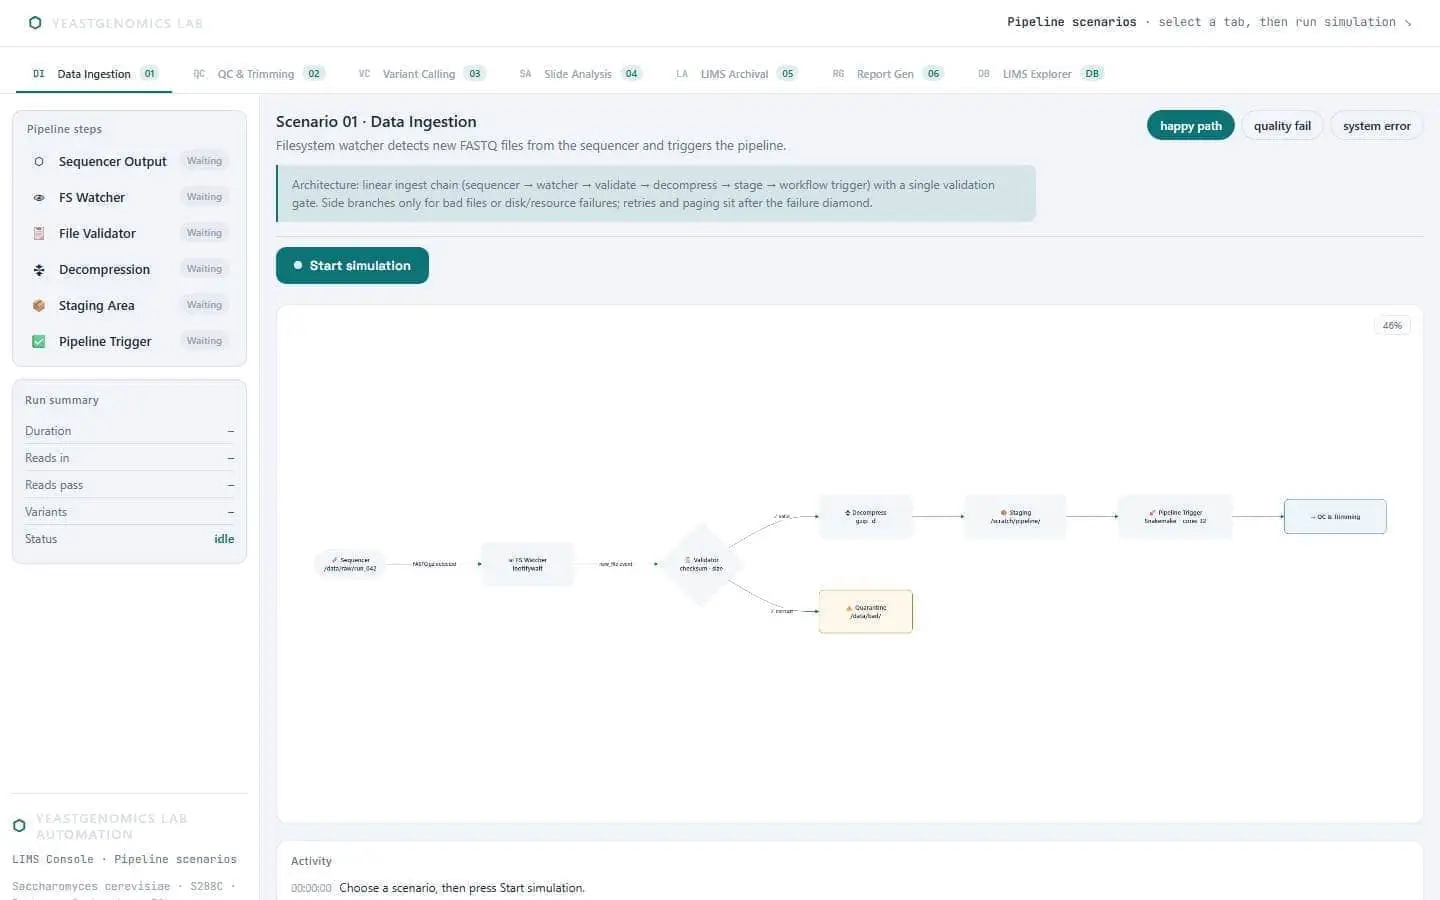Open the Slide Analysis tab

pyautogui.click(x=580, y=74)
